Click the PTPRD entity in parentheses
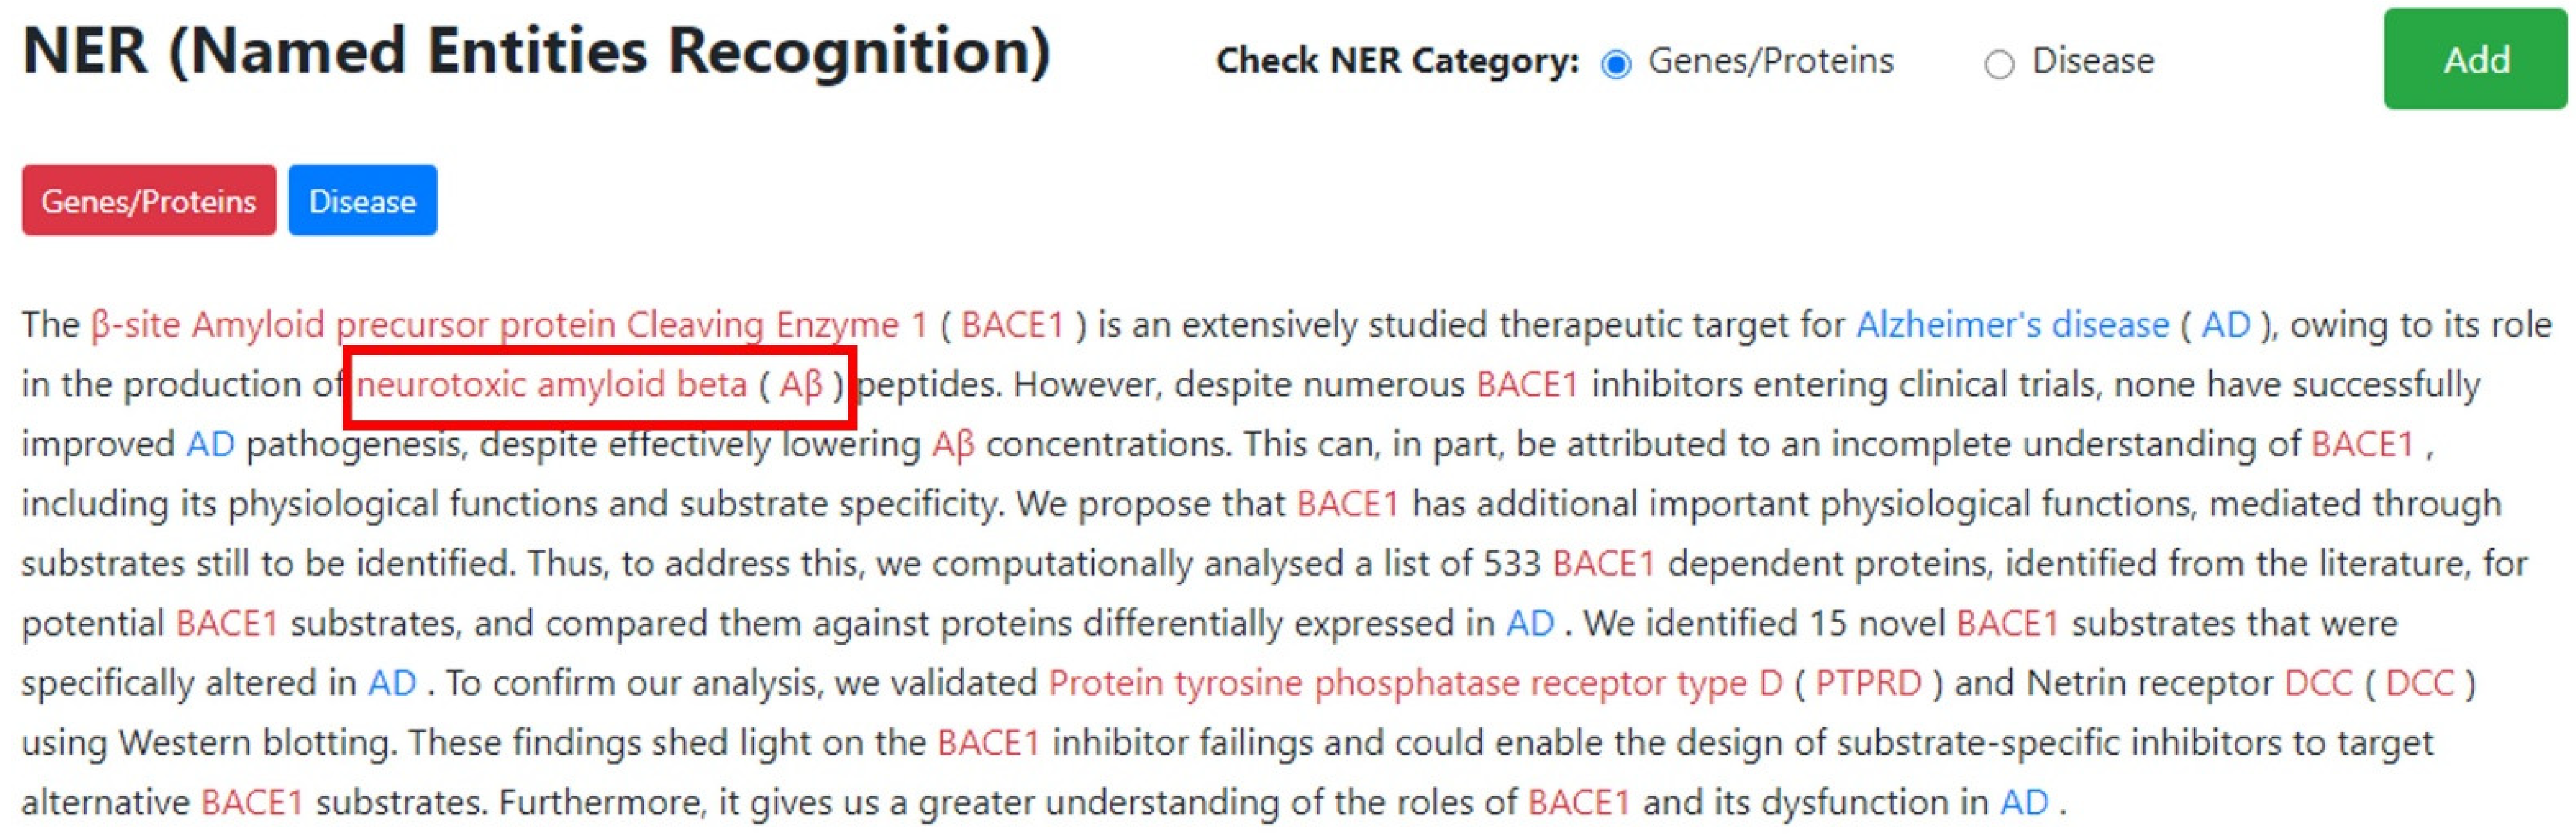Viewport: 2576px width, 834px height. [1867, 683]
